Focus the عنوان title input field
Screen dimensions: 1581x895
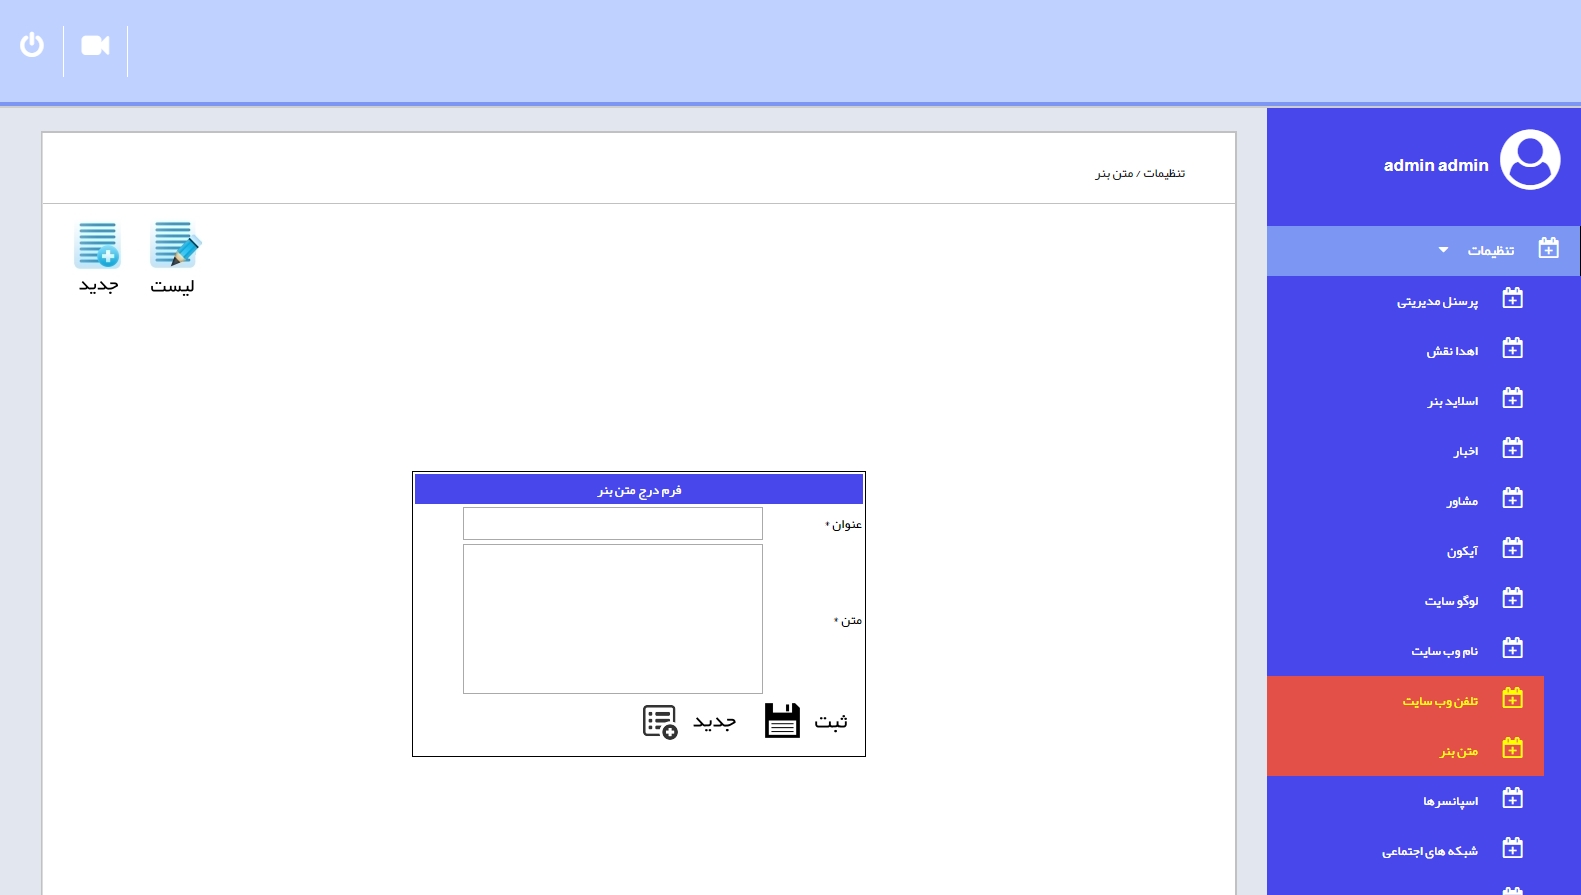pos(612,524)
